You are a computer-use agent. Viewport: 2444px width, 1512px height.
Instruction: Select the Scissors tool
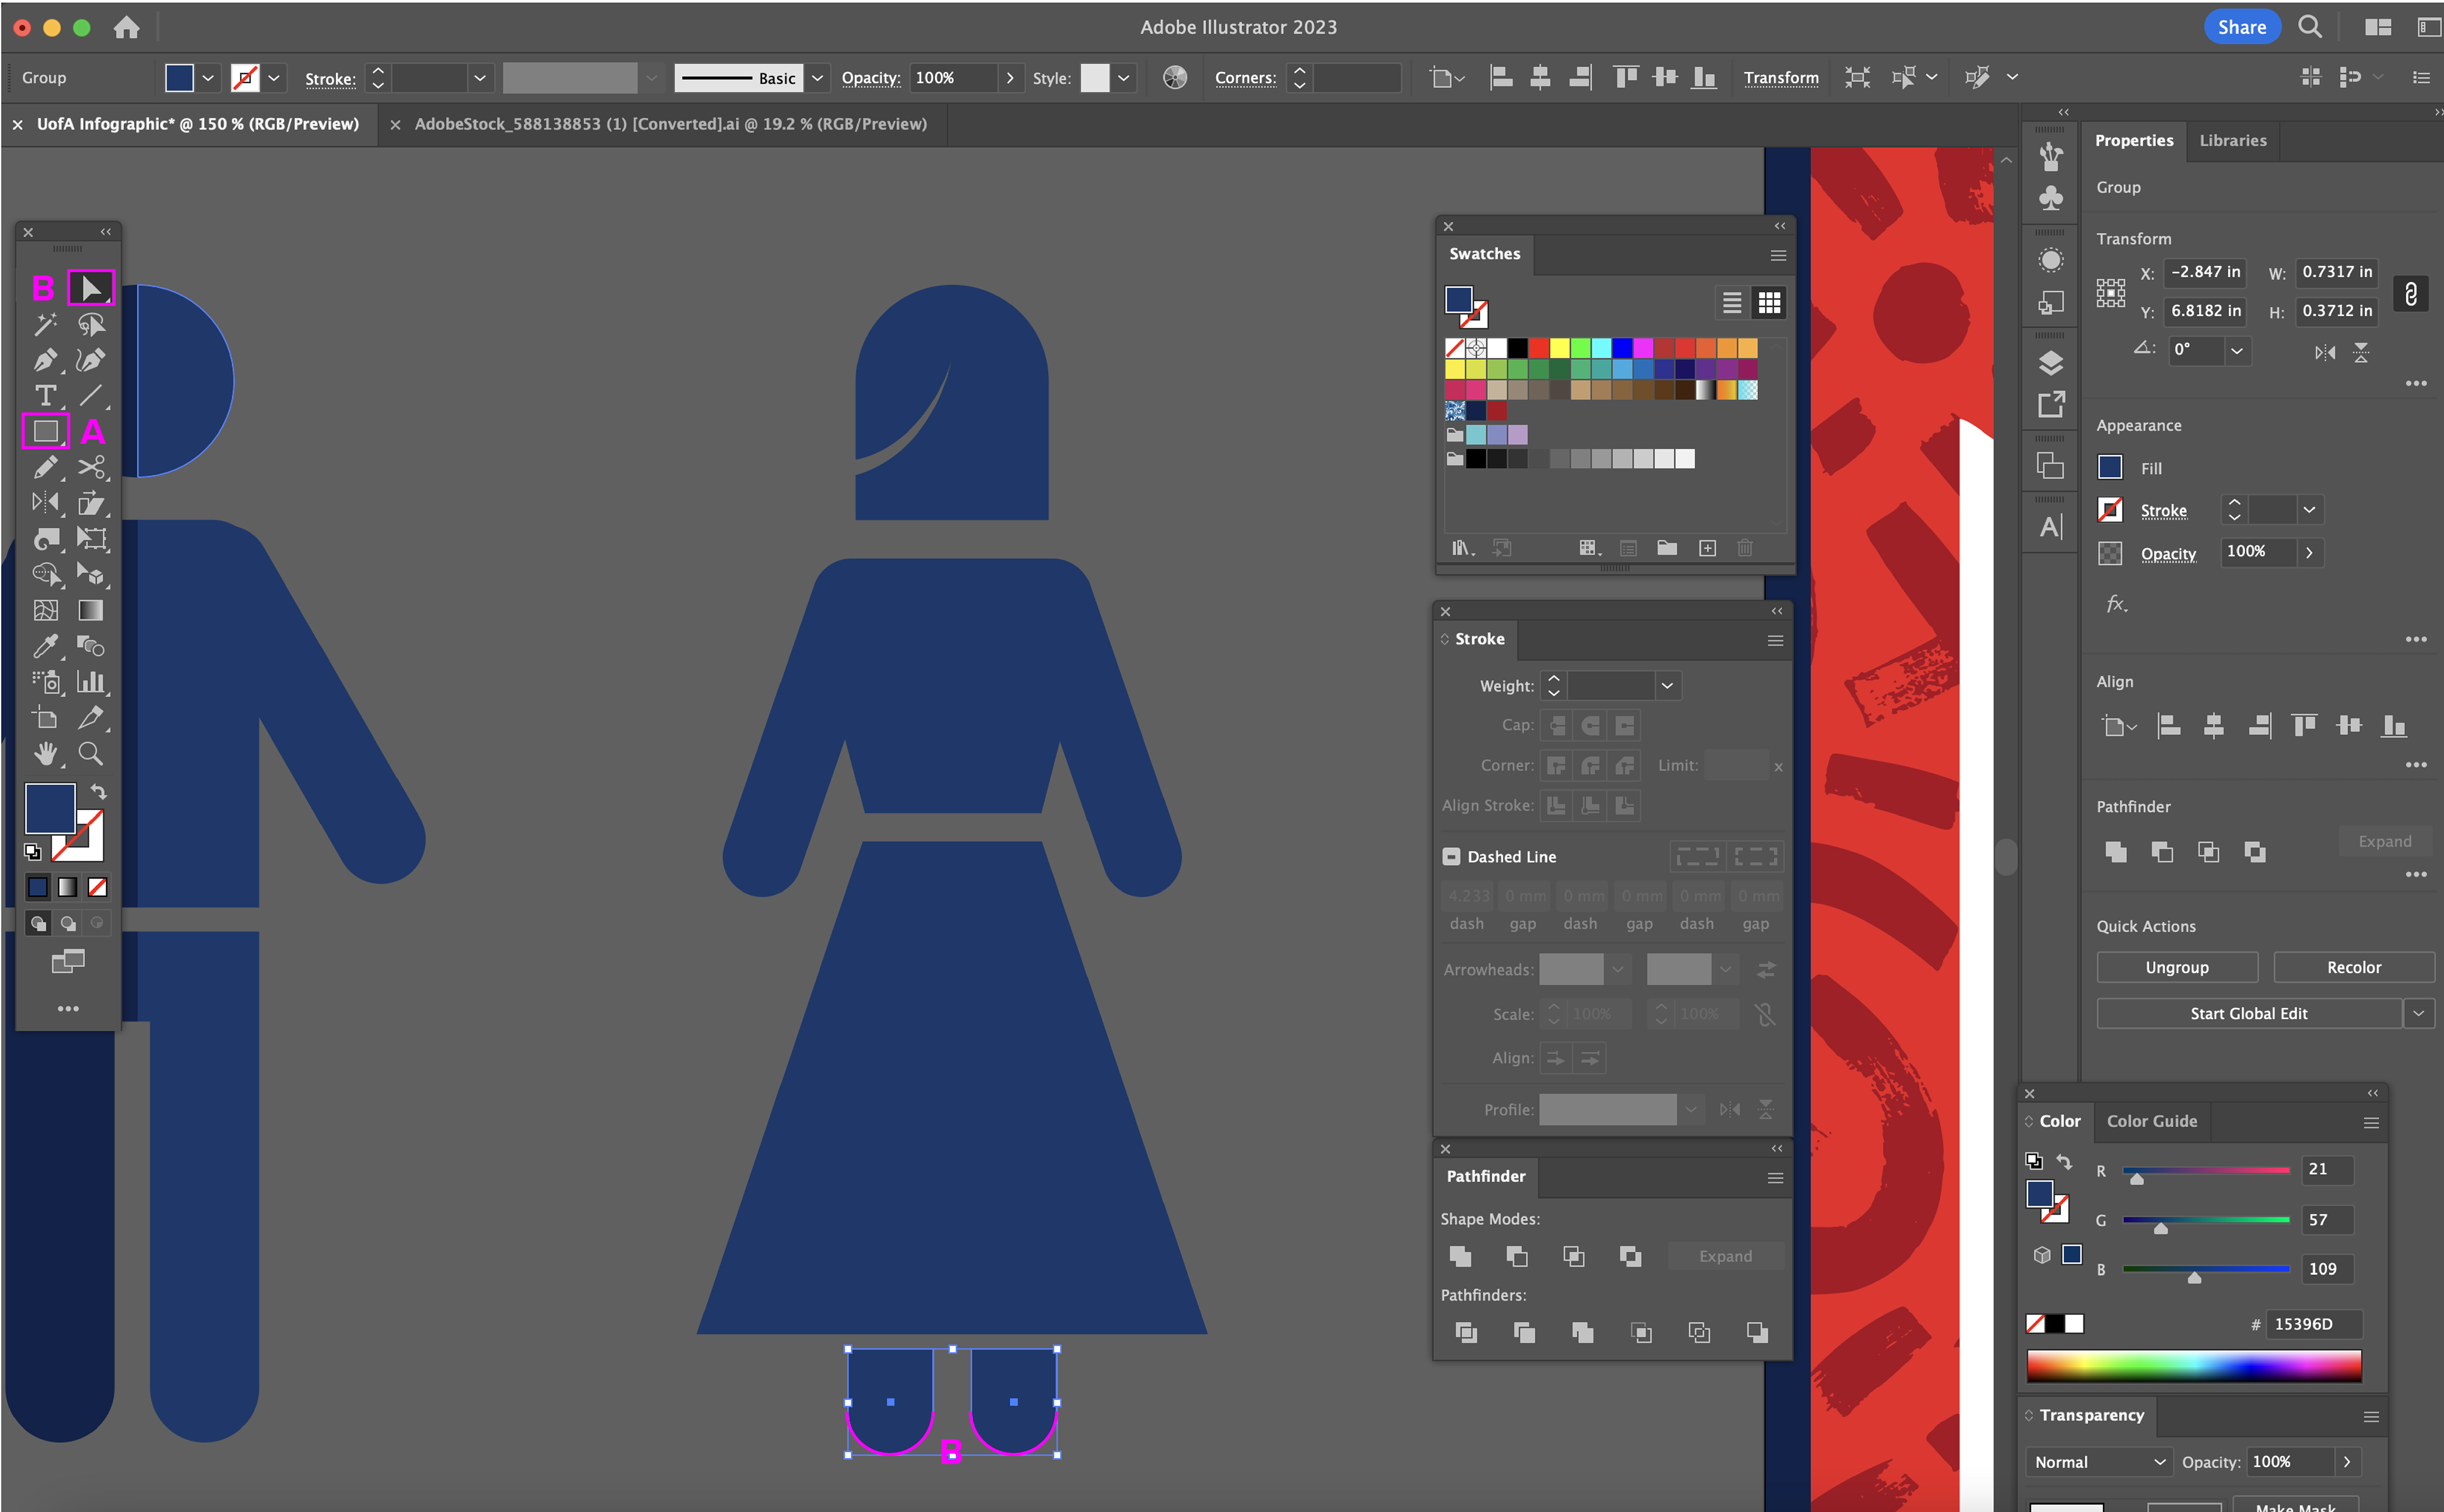[x=91, y=467]
